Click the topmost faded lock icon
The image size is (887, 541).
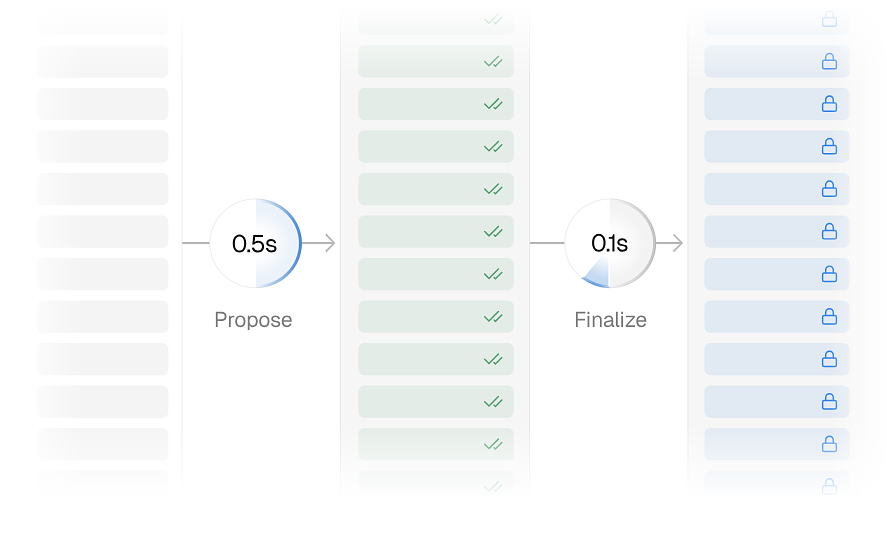(829, 19)
